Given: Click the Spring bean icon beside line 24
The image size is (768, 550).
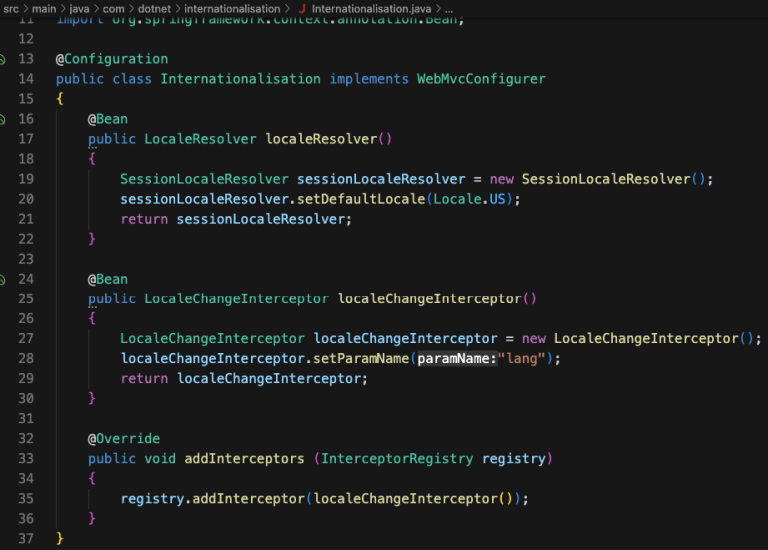Looking at the screenshot, I should point(3,279).
